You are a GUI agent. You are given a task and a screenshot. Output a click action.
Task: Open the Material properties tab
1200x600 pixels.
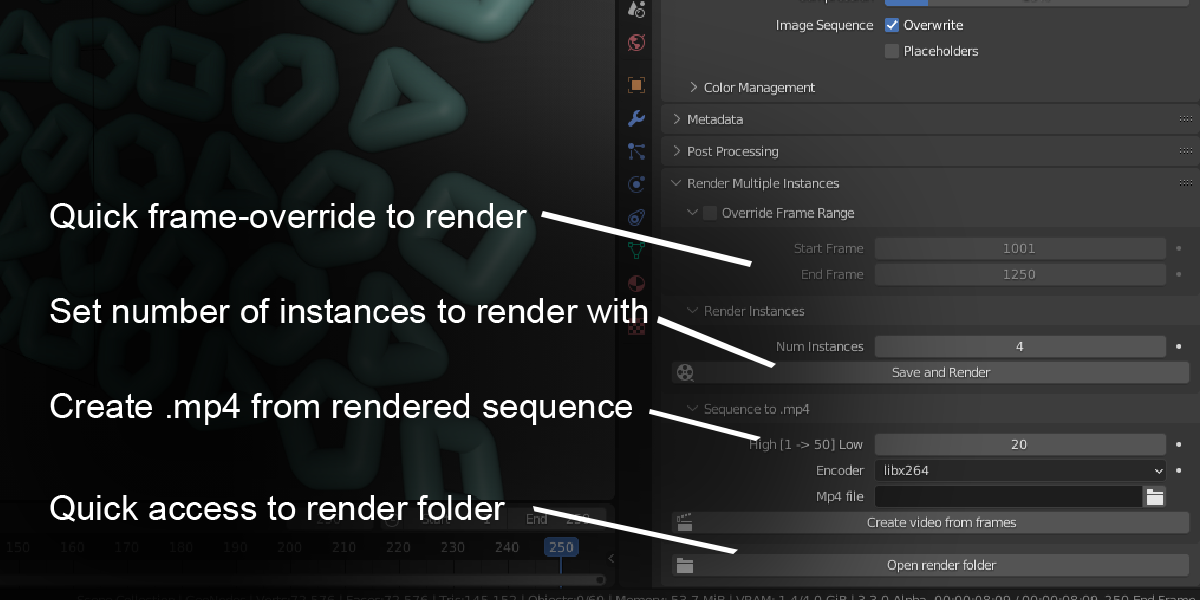pyautogui.click(x=636, y=283)
